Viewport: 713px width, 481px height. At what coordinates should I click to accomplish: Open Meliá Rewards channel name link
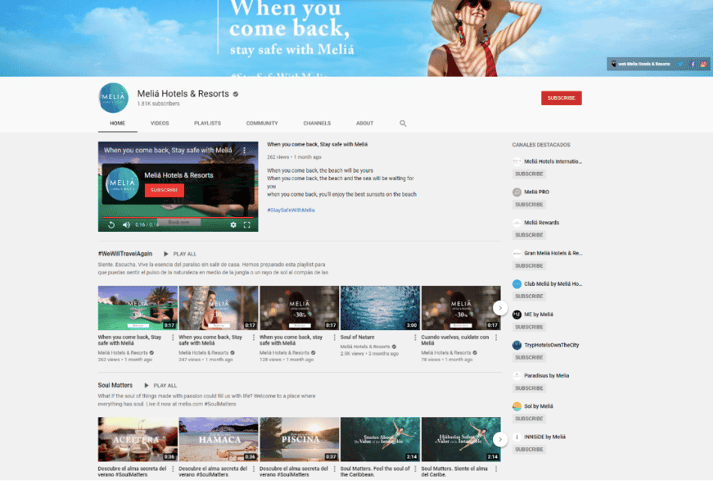coord(542,222)
